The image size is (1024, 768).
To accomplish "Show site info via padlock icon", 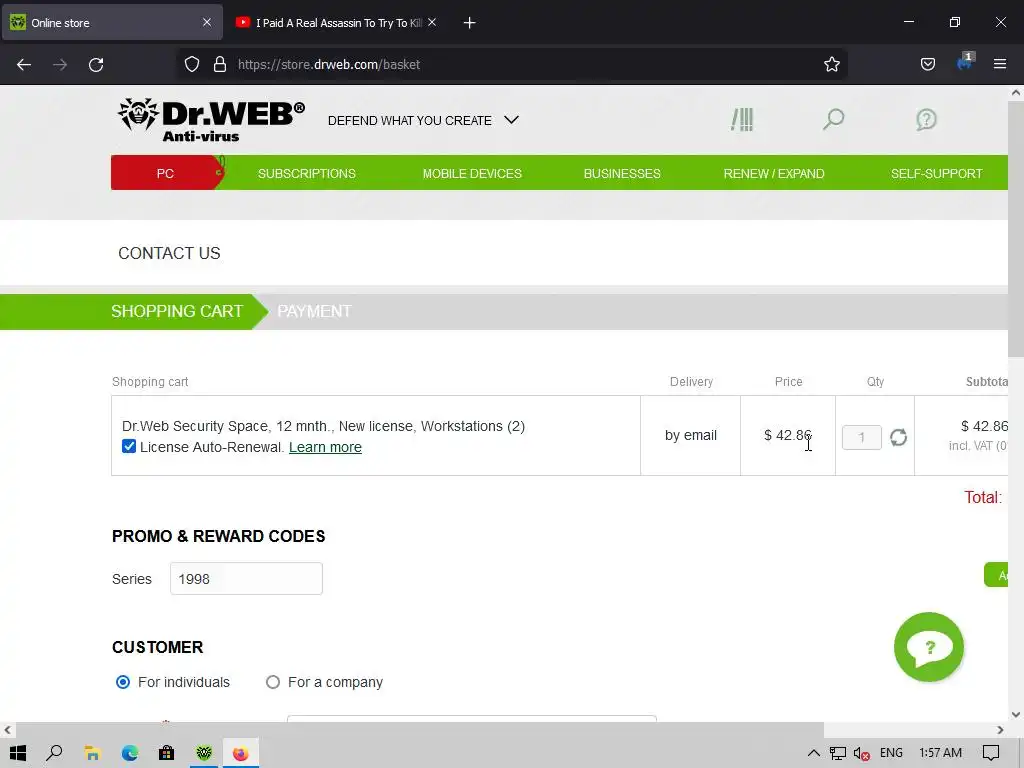I will 220,64.
